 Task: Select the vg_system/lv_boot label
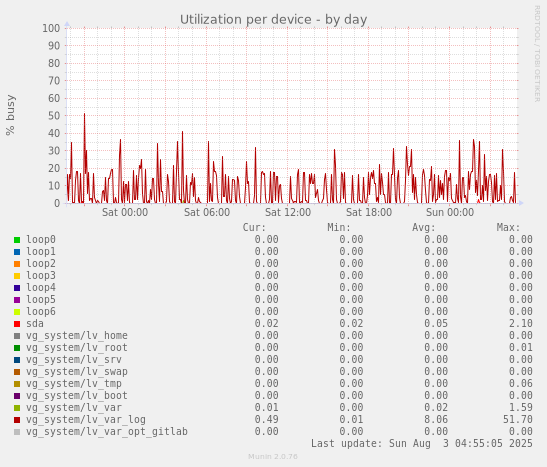(x=77, y=396)
